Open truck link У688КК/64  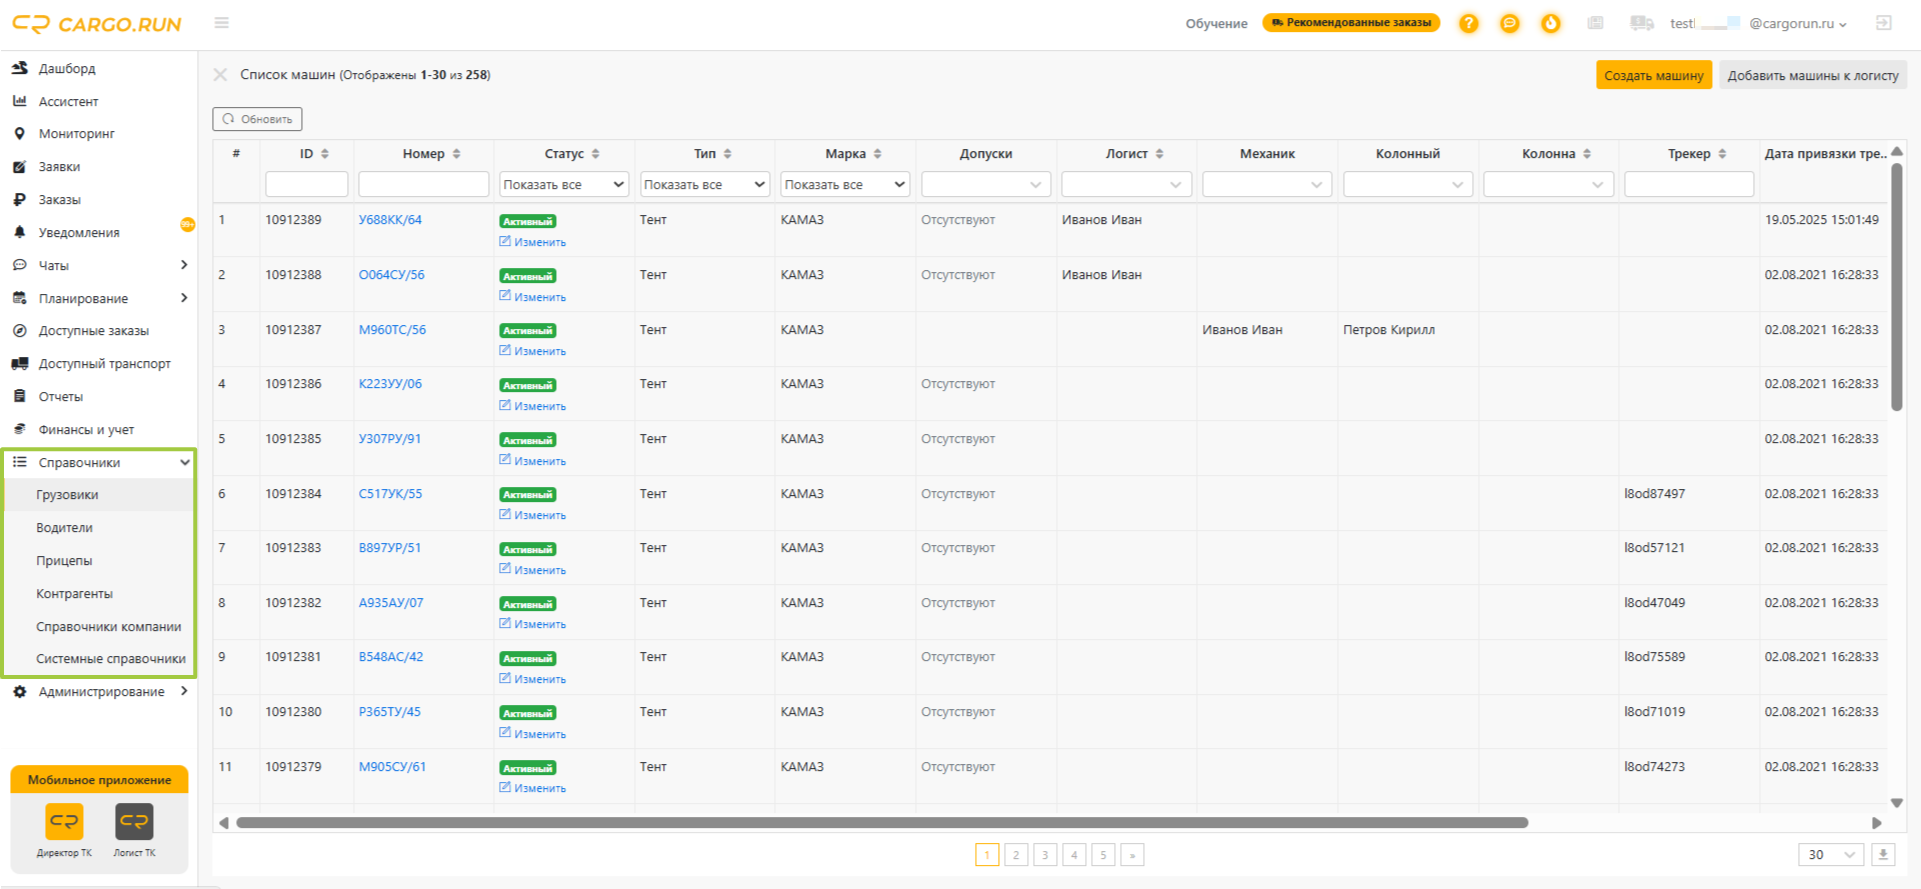pyautogui.click(x=390, y=220)
